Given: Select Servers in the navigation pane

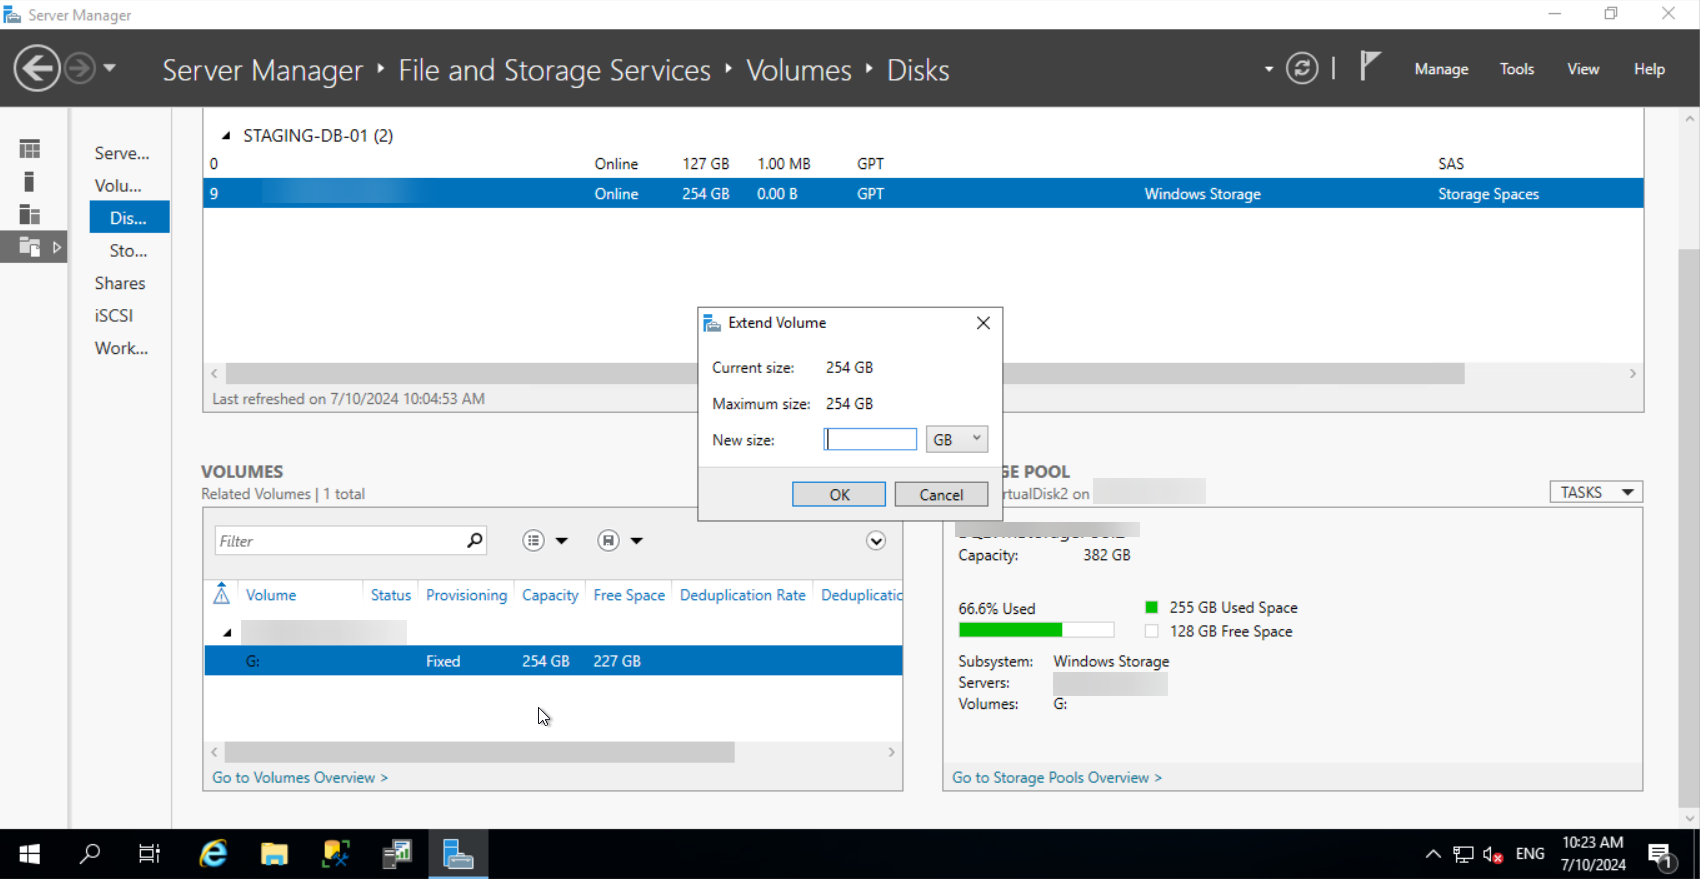Looking at the screenshot, I should 122,153.
